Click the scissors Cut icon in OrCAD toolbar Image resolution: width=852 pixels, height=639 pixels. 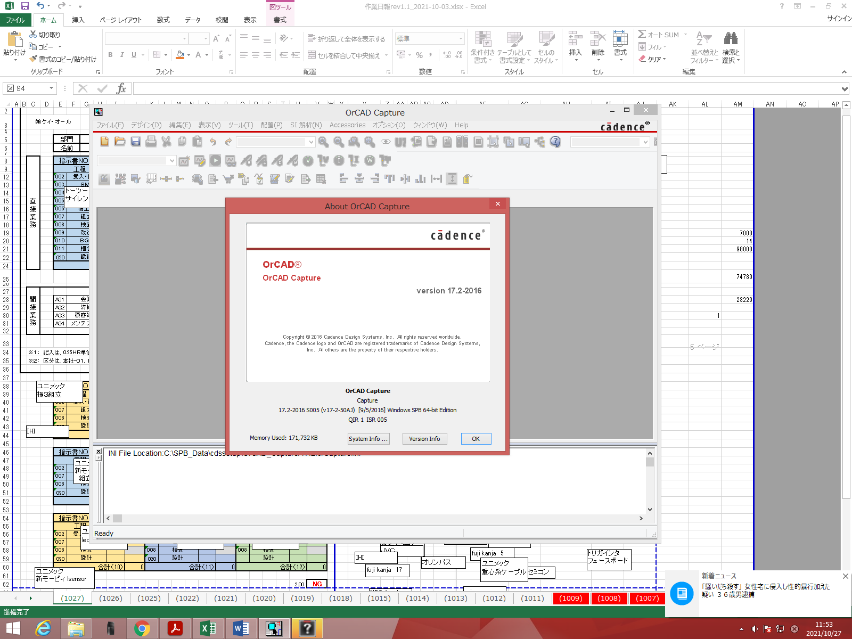pyautogui.click(x=166, y=142)
